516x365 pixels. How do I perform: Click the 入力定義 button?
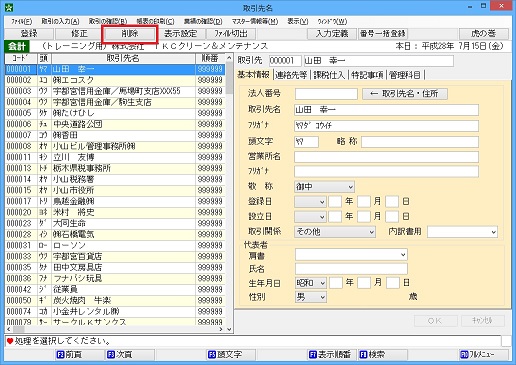coord(332,34)
